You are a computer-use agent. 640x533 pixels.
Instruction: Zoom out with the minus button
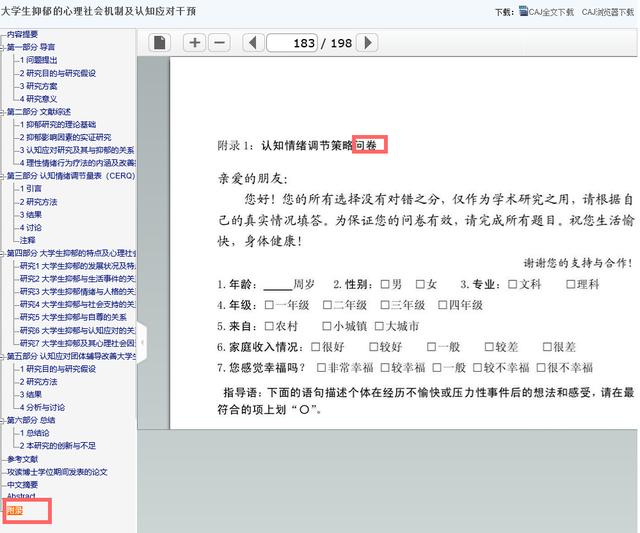(219, 42)
